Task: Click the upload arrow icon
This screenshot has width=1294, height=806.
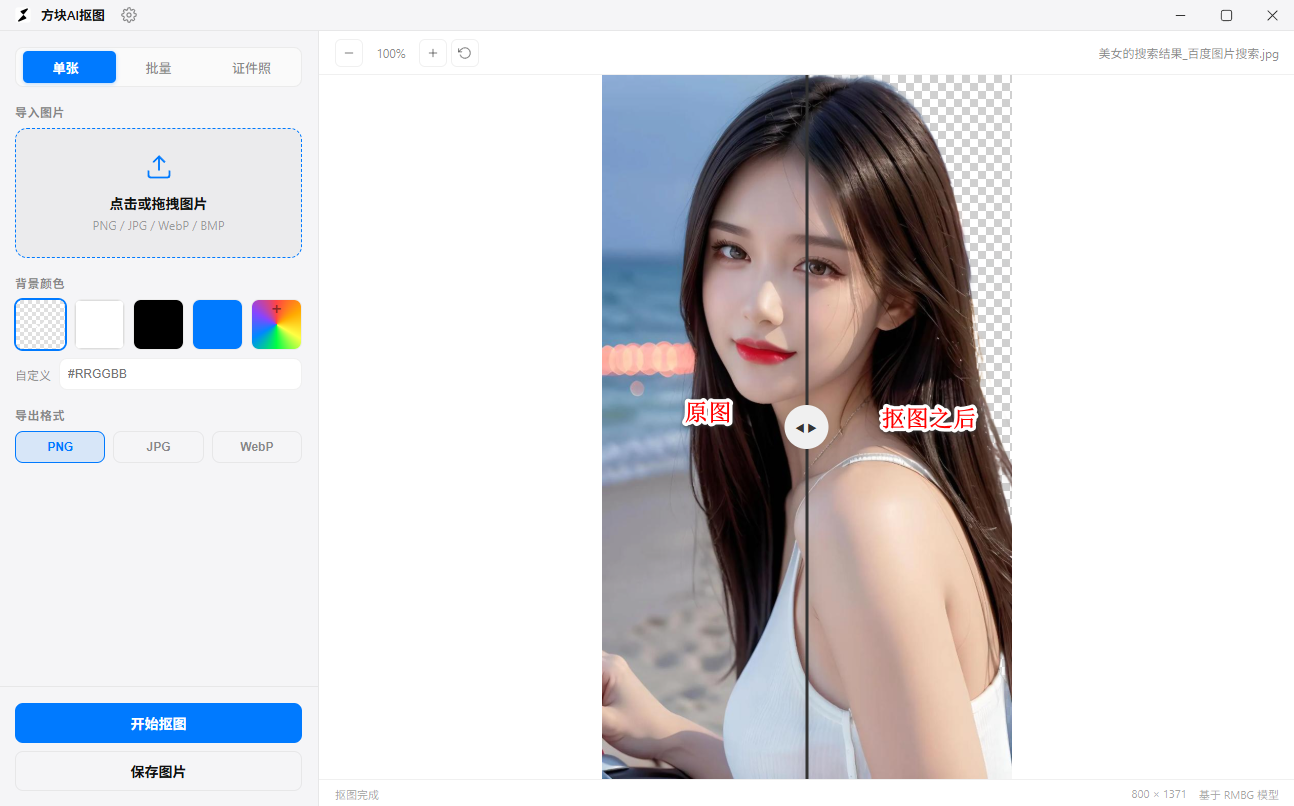Action: pos(158,167)
